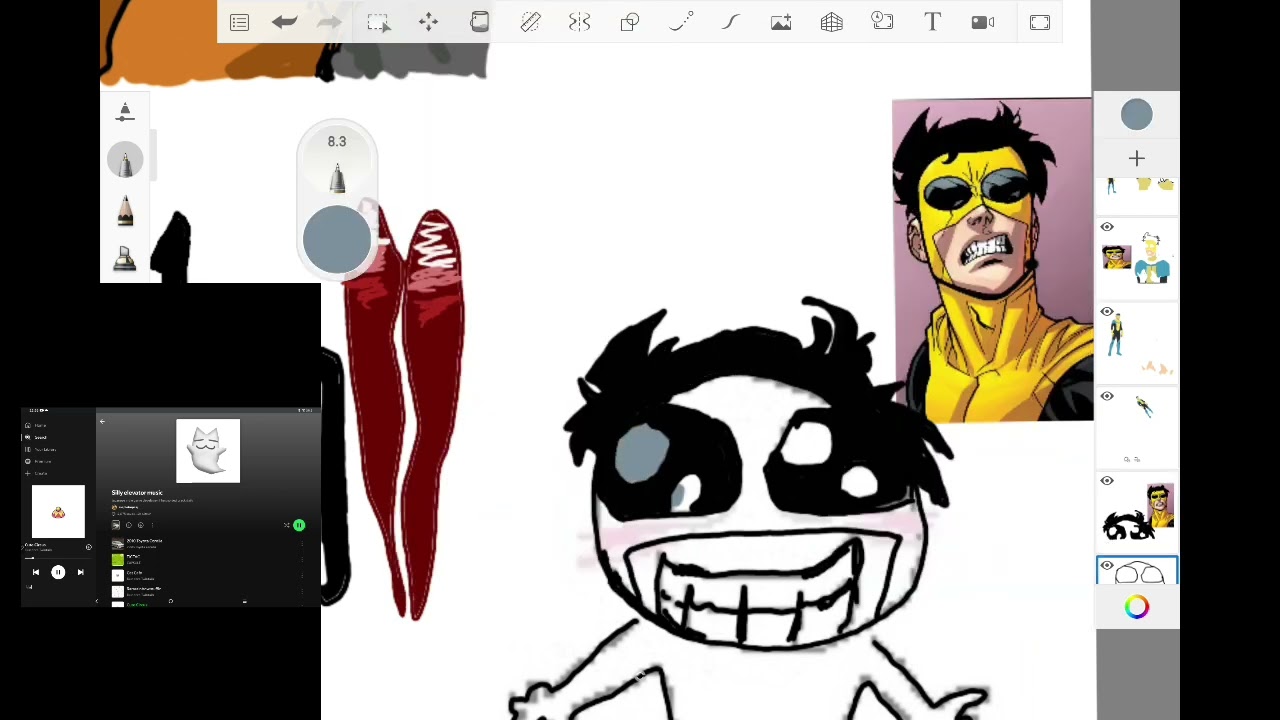
Task: Toggle full screen canvas mode
Action: click(1040, 22)
